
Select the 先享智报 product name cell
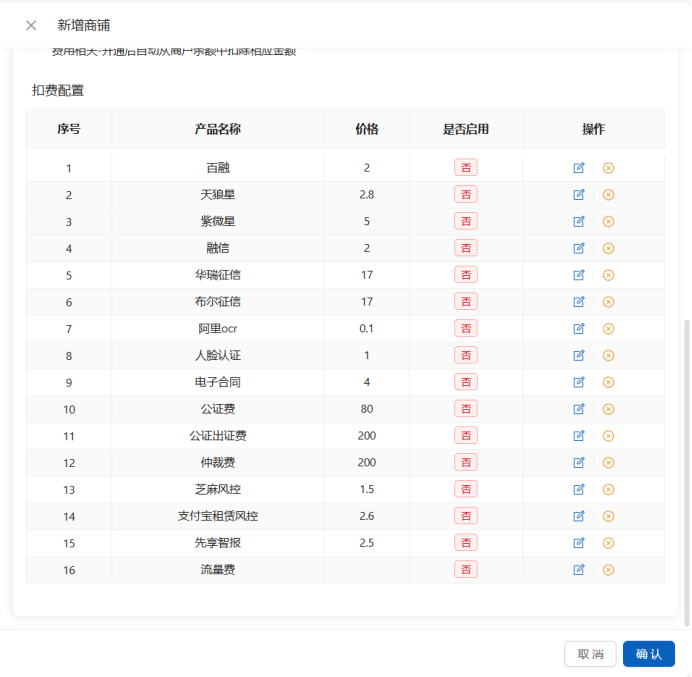(218, 543)
